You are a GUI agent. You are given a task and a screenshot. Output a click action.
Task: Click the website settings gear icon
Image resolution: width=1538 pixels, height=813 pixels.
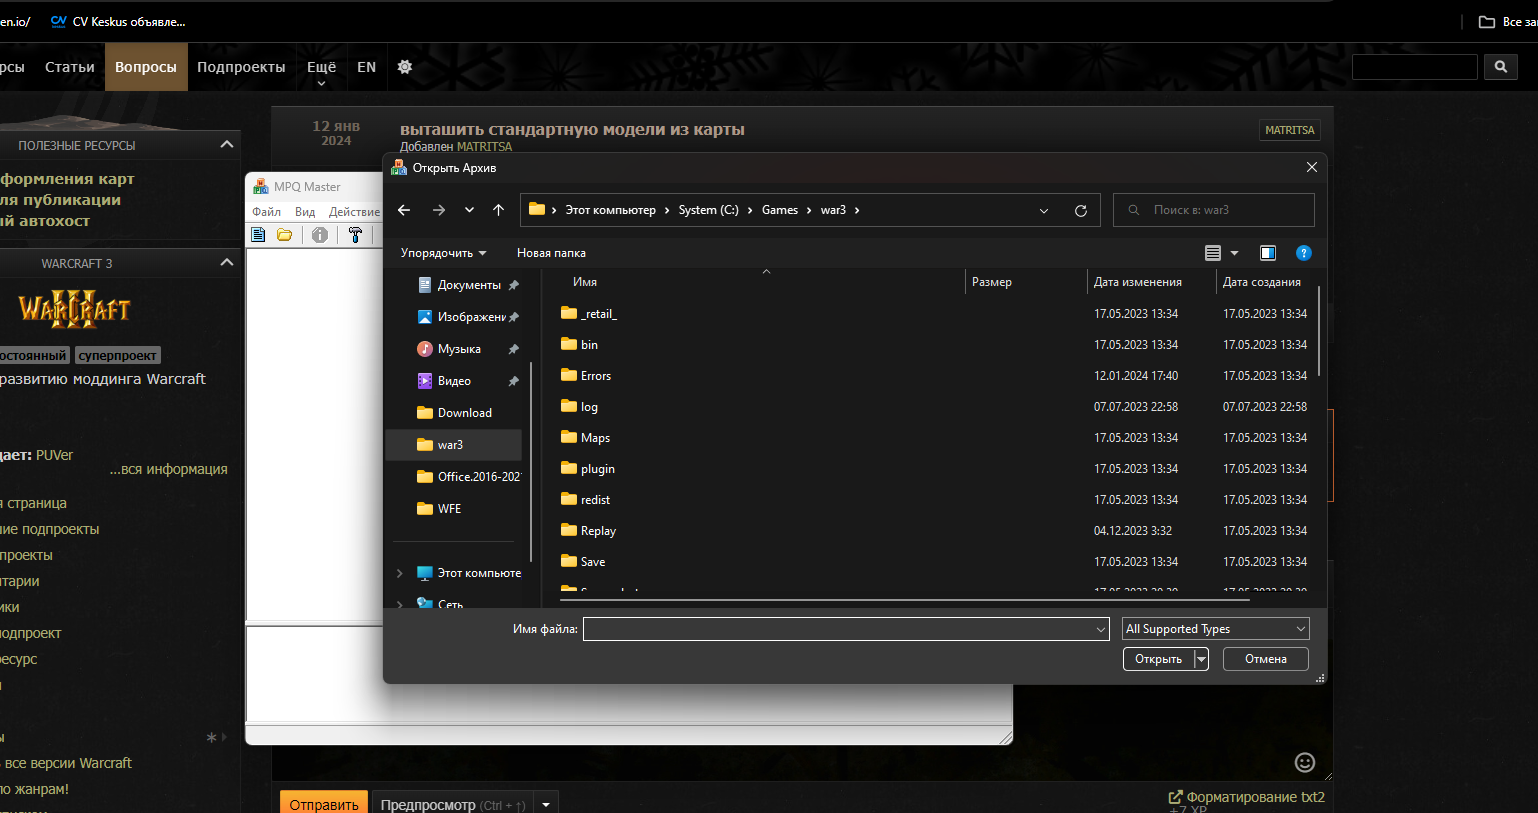click(x=405, y=67)
